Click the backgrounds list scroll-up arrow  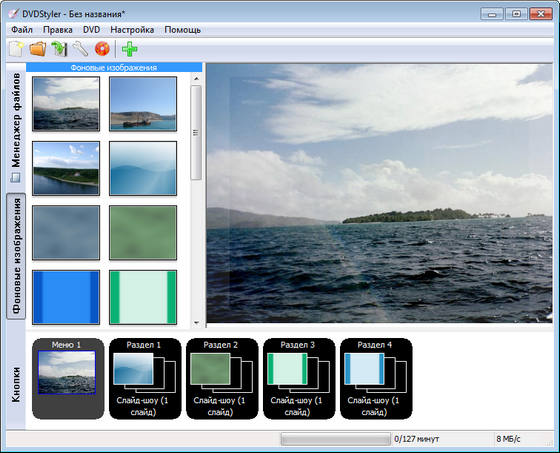click(196, 78)
